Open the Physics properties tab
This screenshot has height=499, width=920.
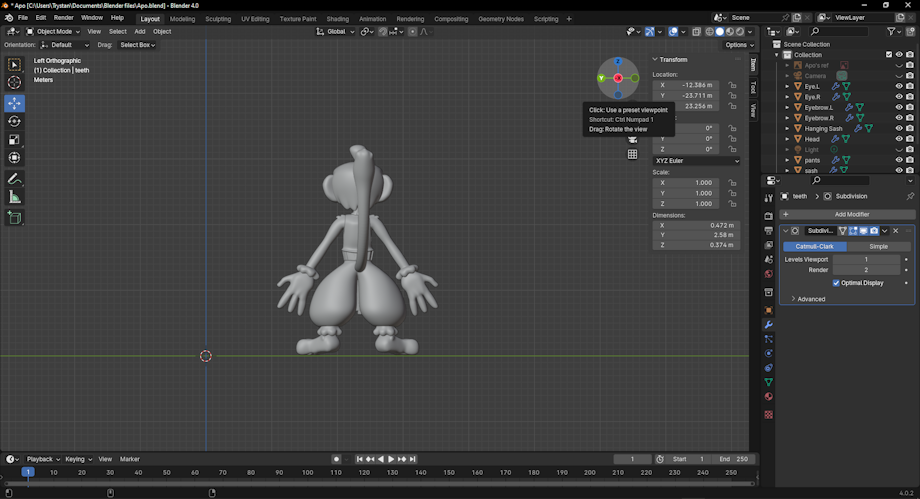[x=769, y=353]
